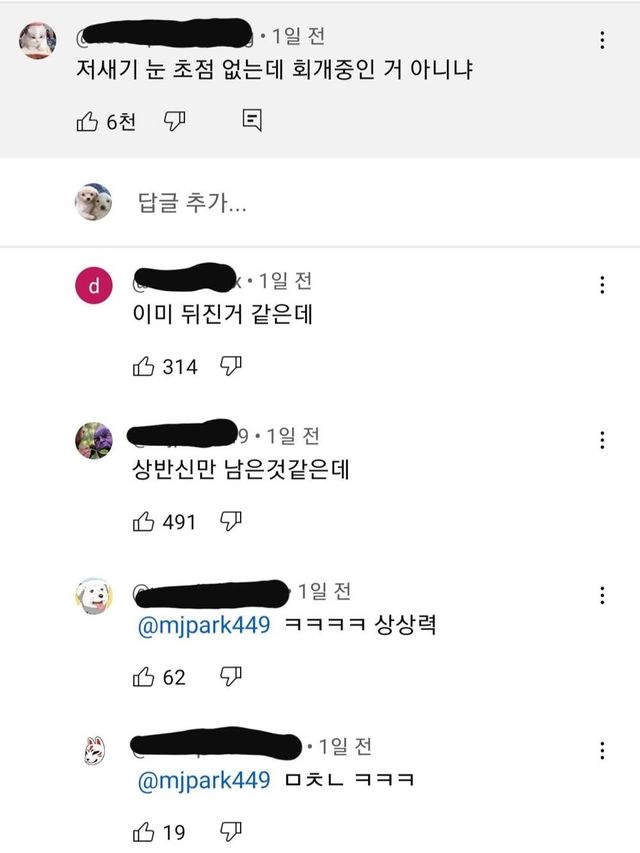The image size is (640, 853).
Task: Like the top comment with 6천 likes
Action: (x=87, y=121)
